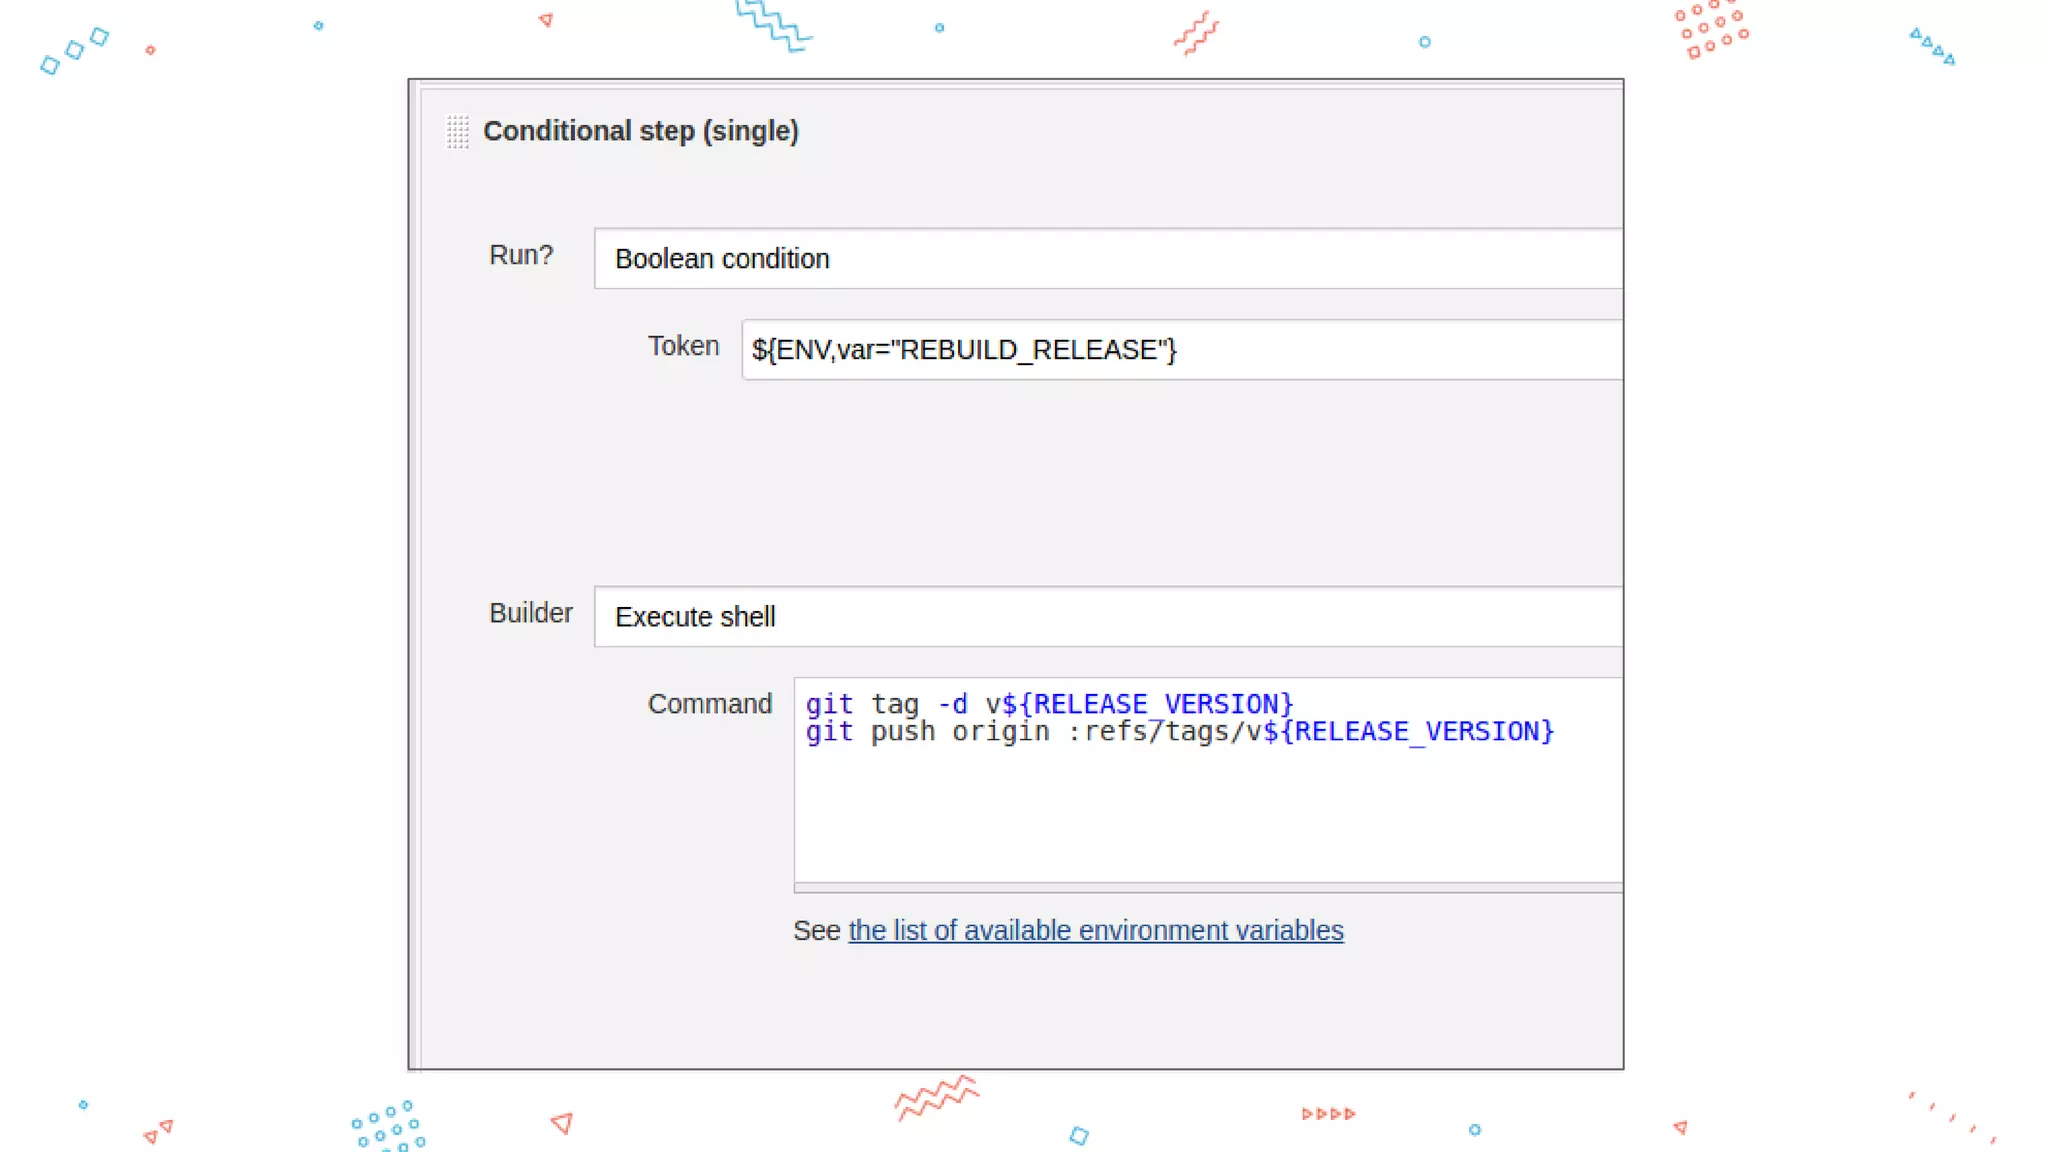Click the drag handle beside Conditional step
This screenshot has height=1152, width=2048.
[457, 132]
